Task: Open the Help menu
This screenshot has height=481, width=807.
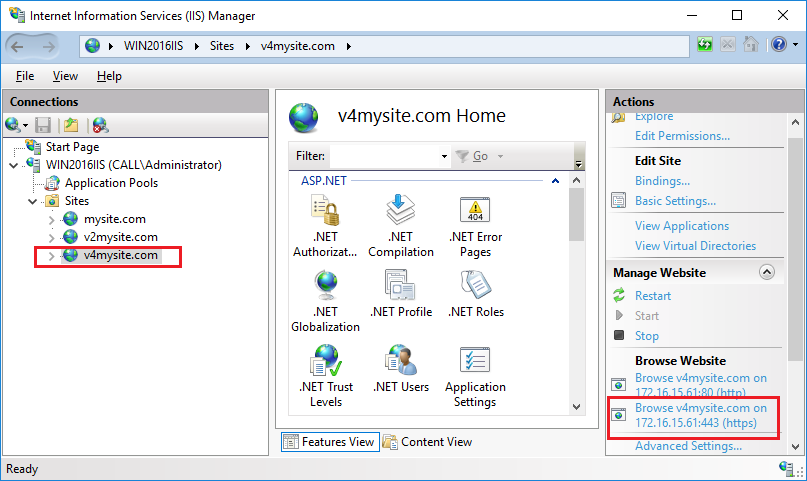Action: 109,76
